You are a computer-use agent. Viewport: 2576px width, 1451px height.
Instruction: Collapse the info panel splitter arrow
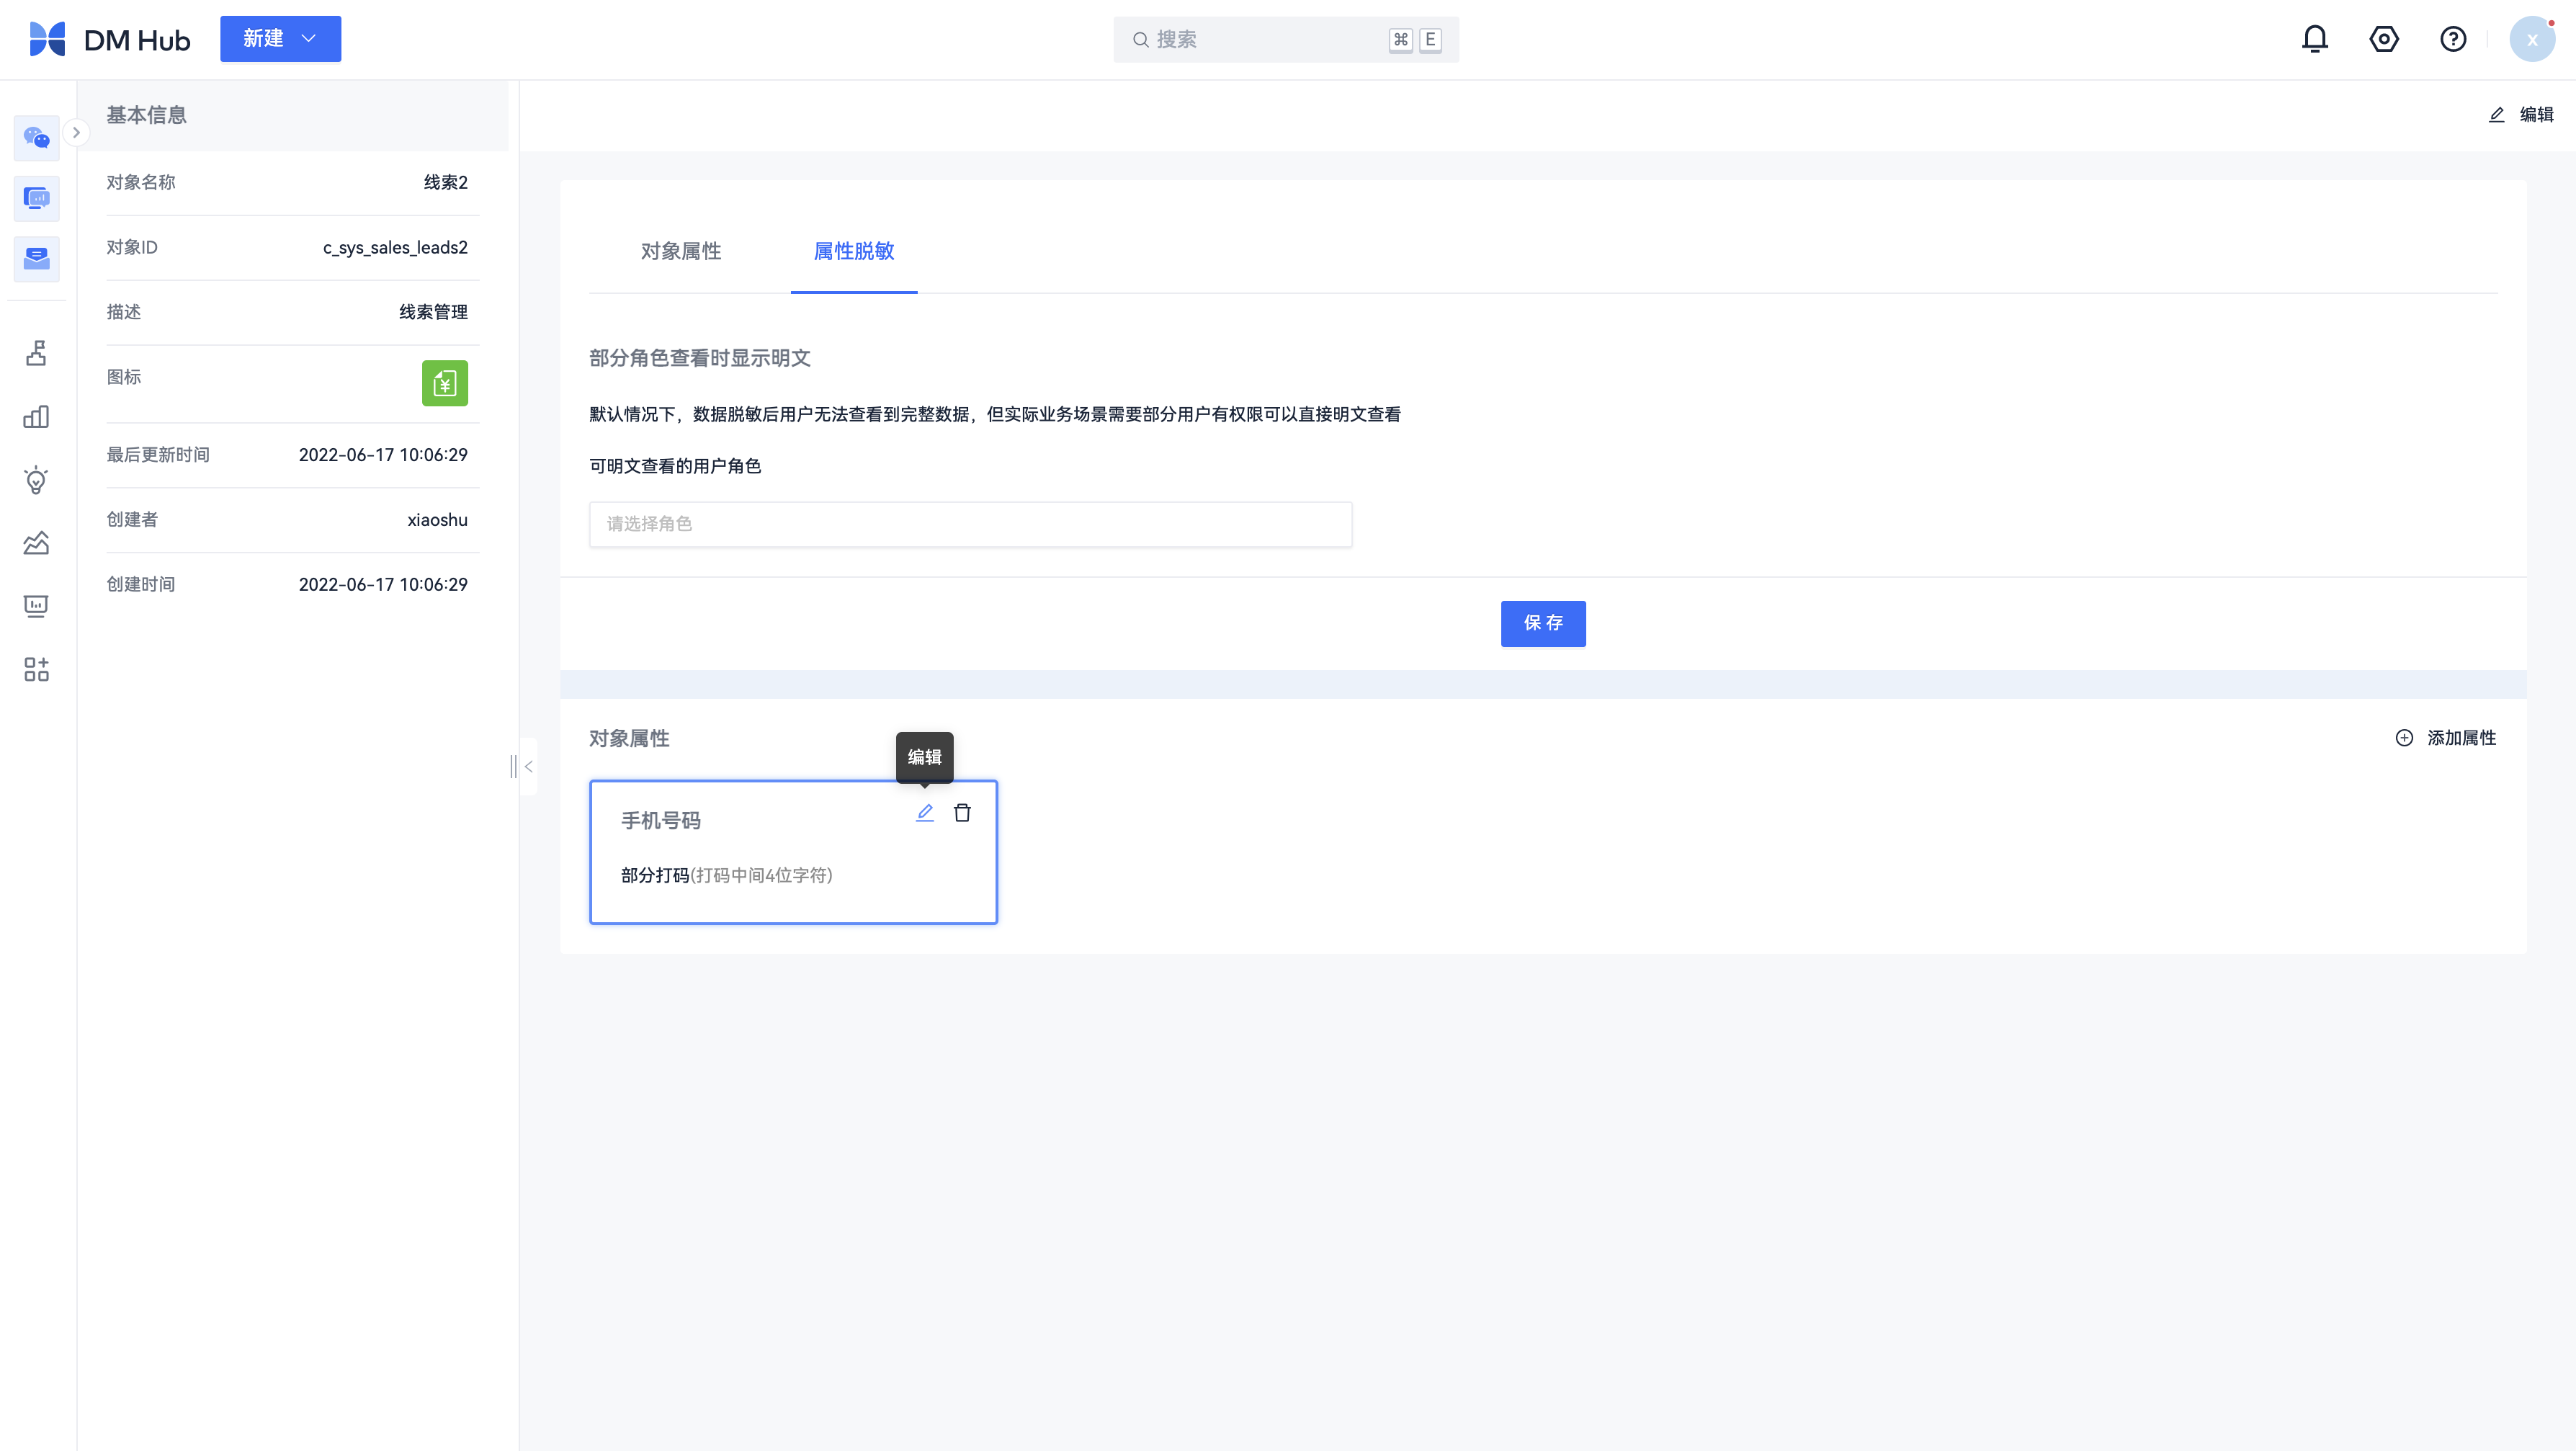tap(527, 767)
